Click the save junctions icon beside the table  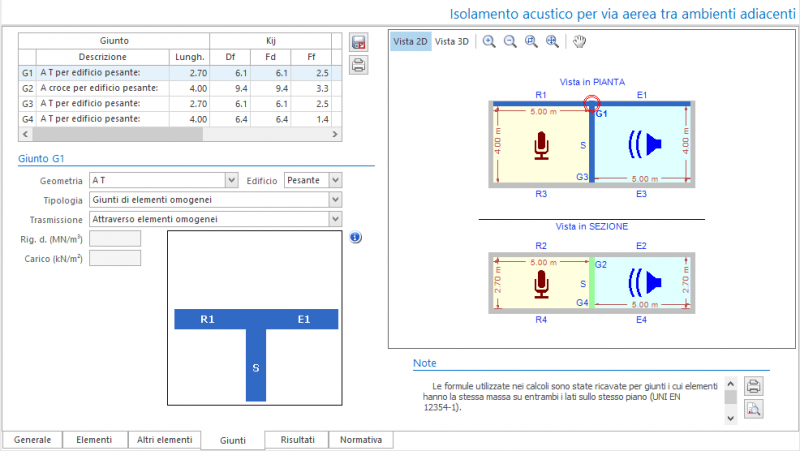coord(359,43)
